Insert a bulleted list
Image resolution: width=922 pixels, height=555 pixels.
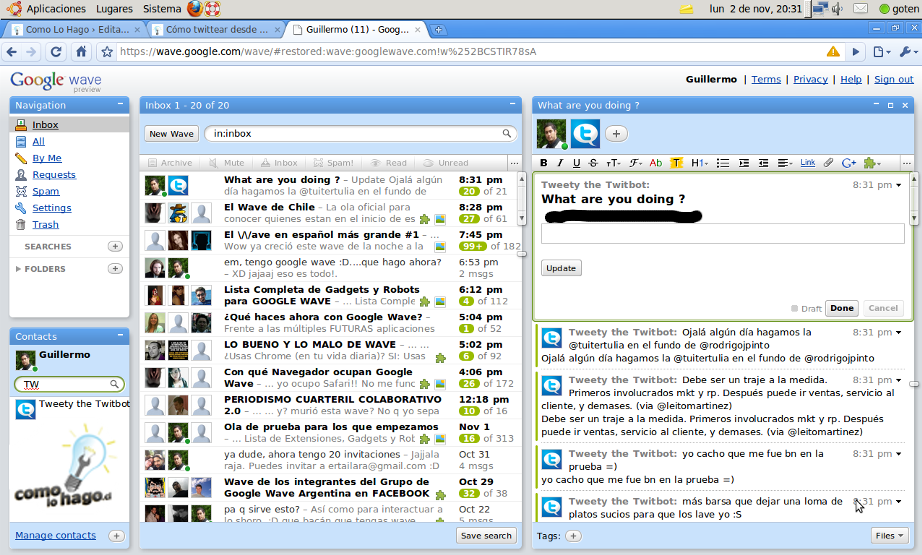723,163
